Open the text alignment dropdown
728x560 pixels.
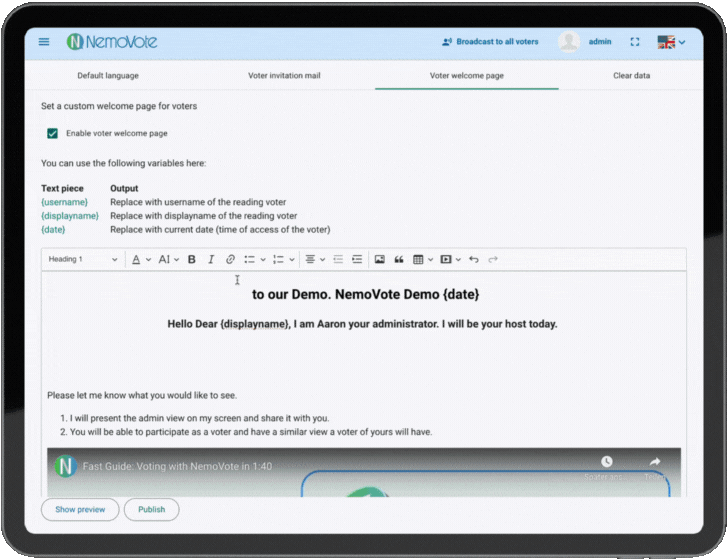[x=314, y=259]
